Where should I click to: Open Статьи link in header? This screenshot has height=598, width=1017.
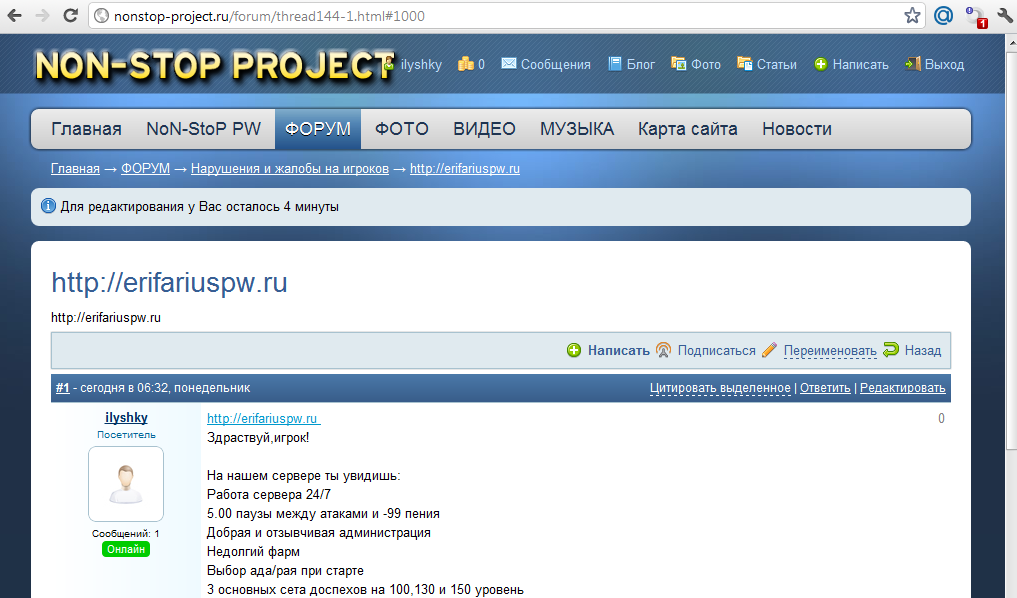(x=777, y=64)
